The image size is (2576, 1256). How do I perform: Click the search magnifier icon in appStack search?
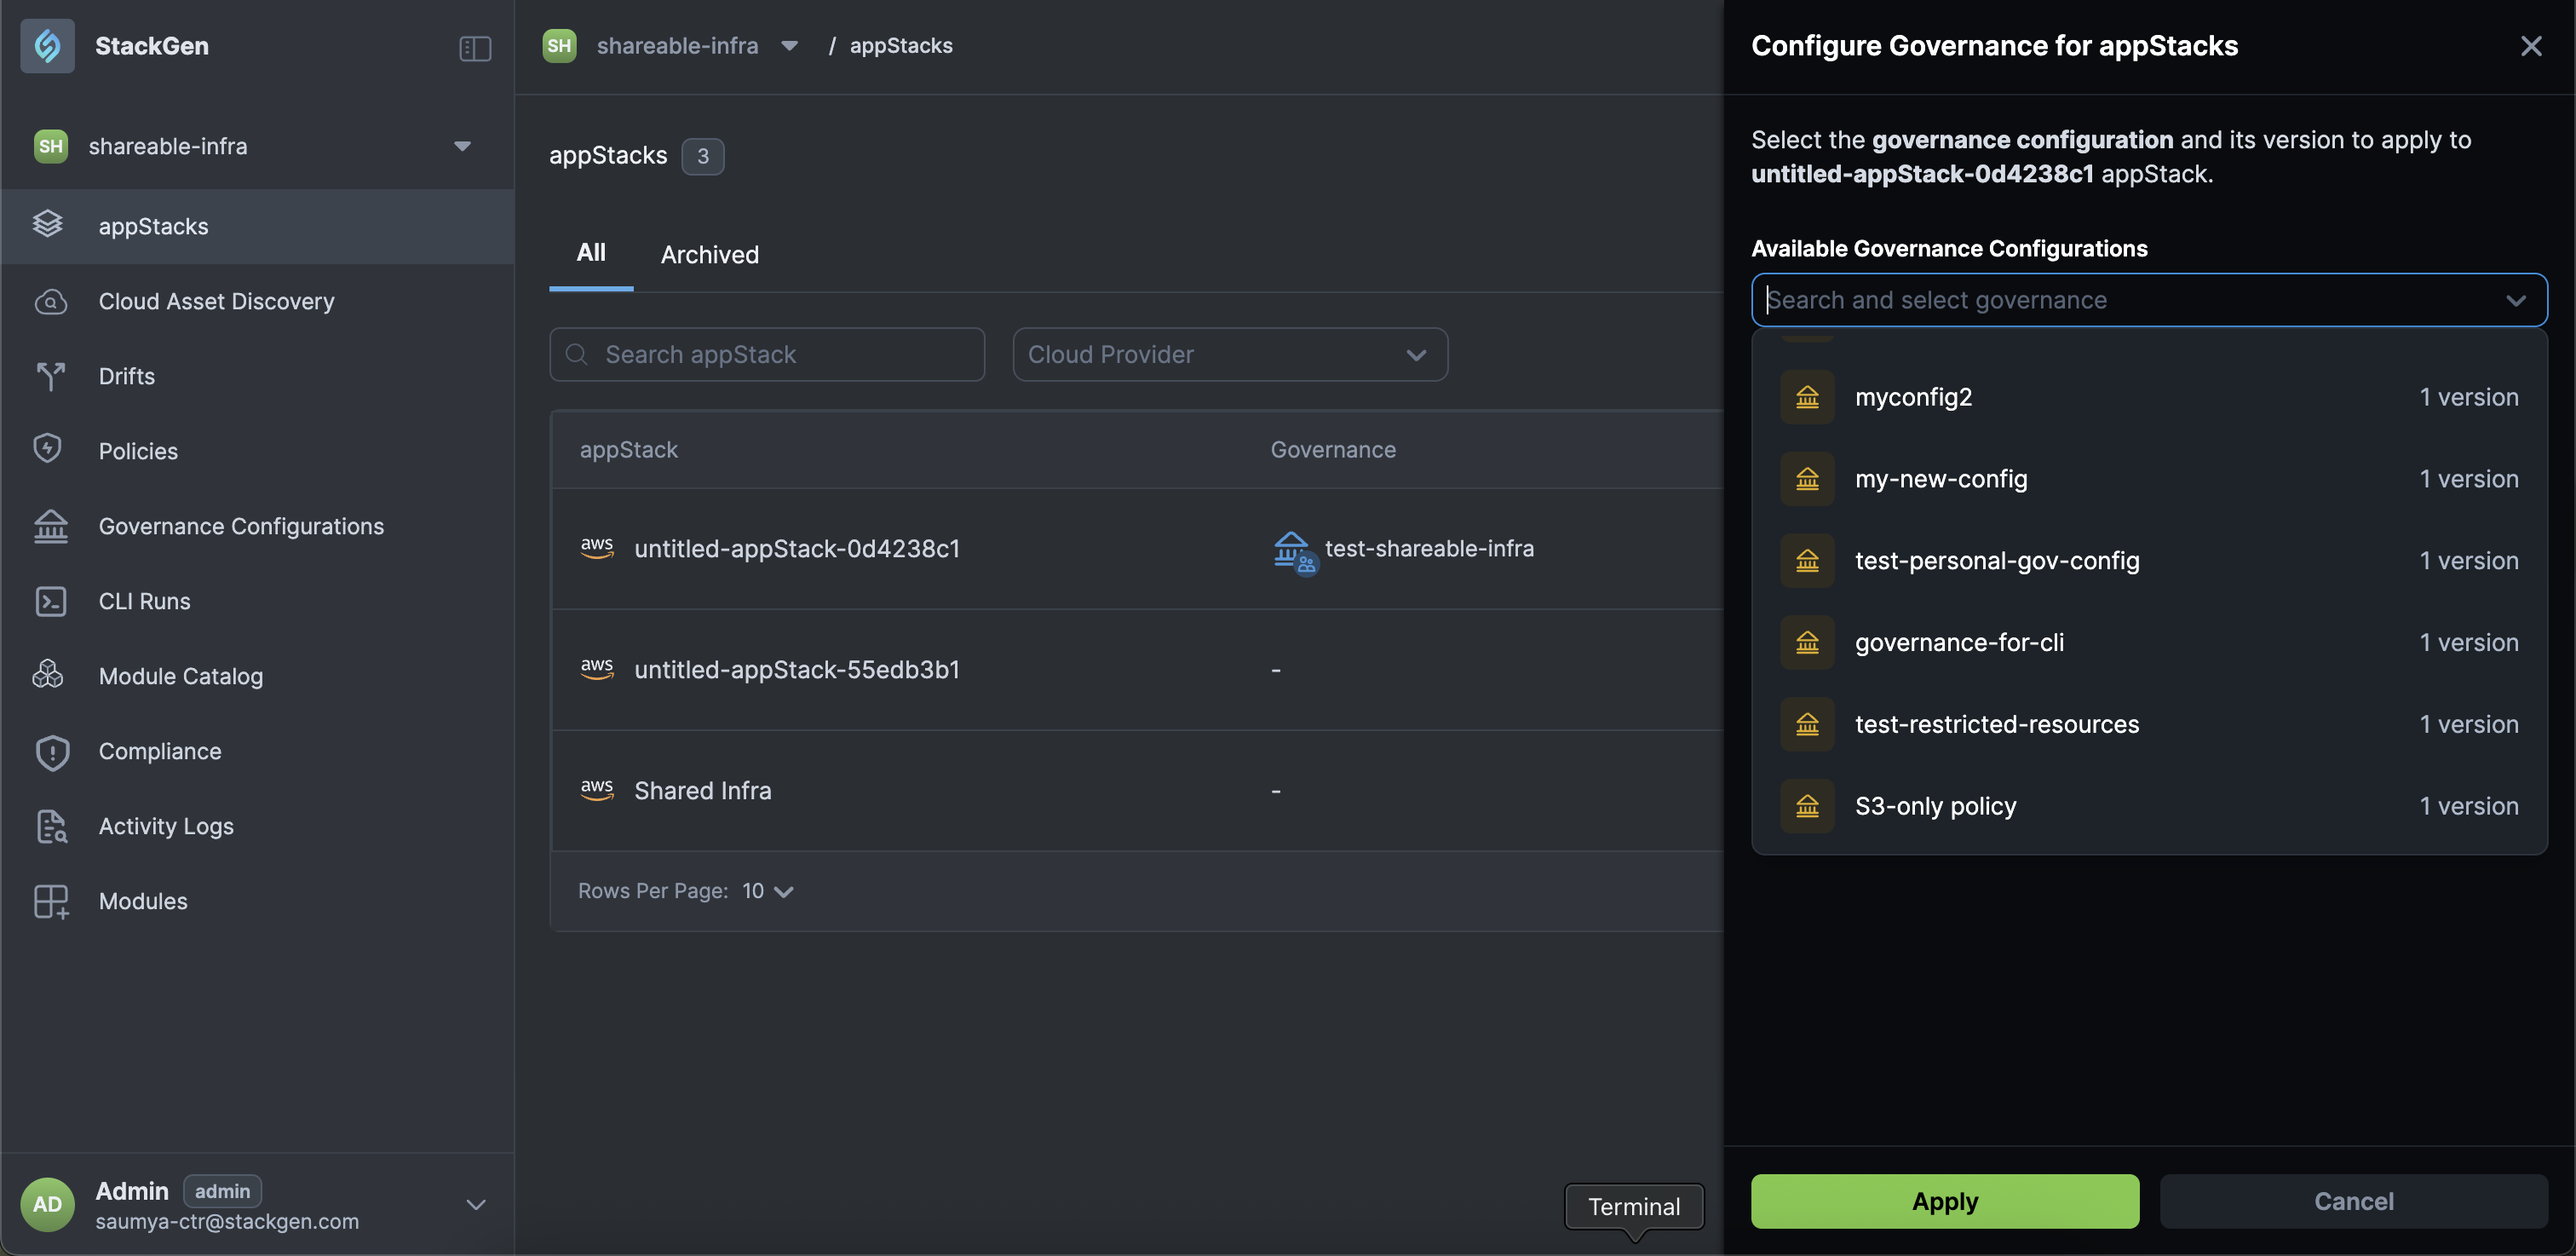pyautogui.click(x=577, y=354)
